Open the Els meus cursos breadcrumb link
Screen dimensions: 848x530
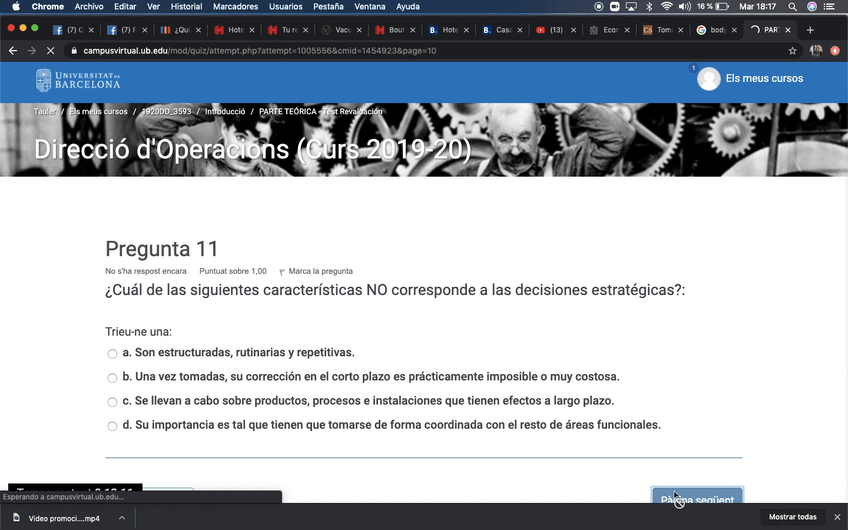tap(98, 111)
